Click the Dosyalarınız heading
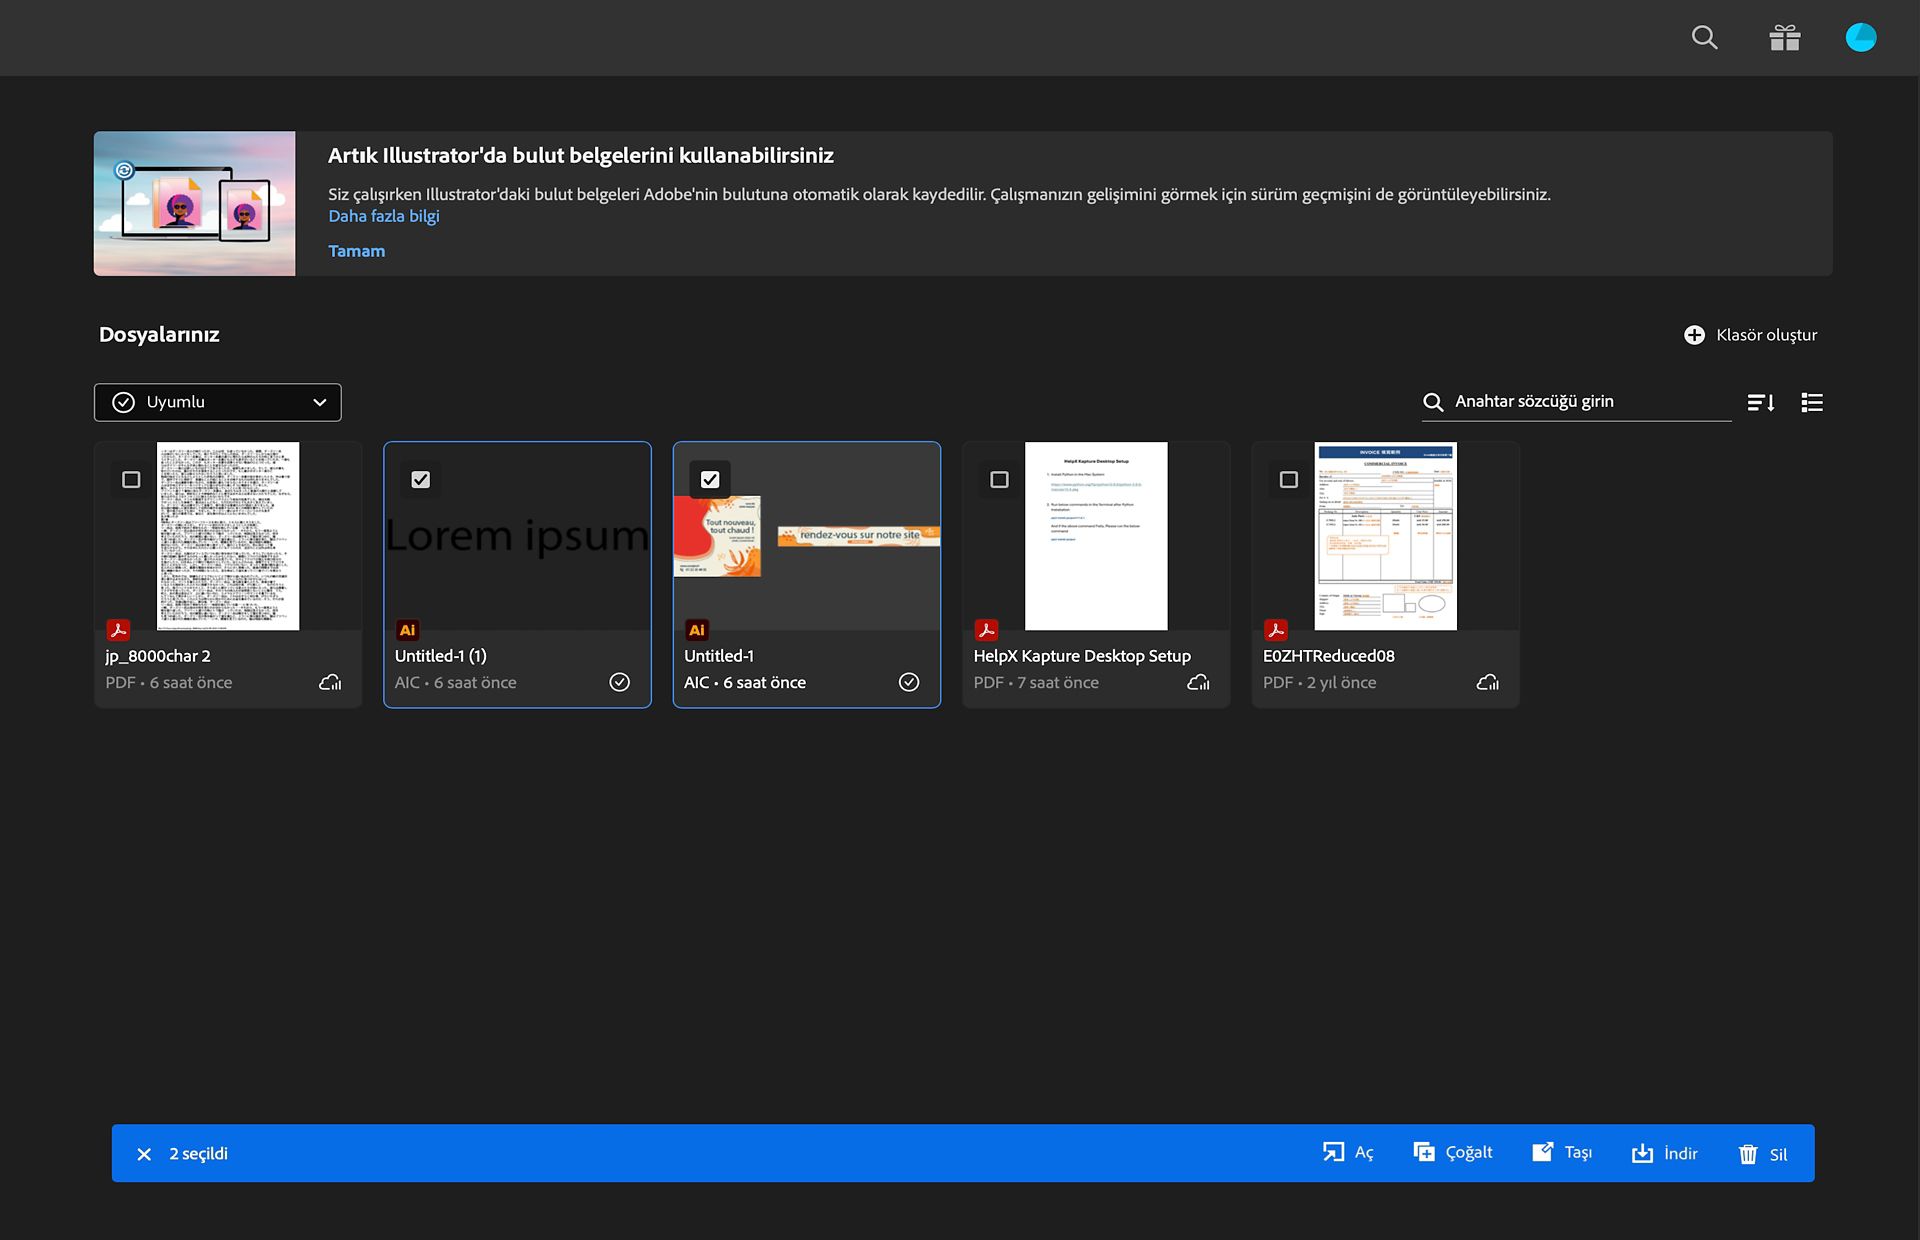The height and width of the screenshot is (1240, 1920). tap(159, 335)
